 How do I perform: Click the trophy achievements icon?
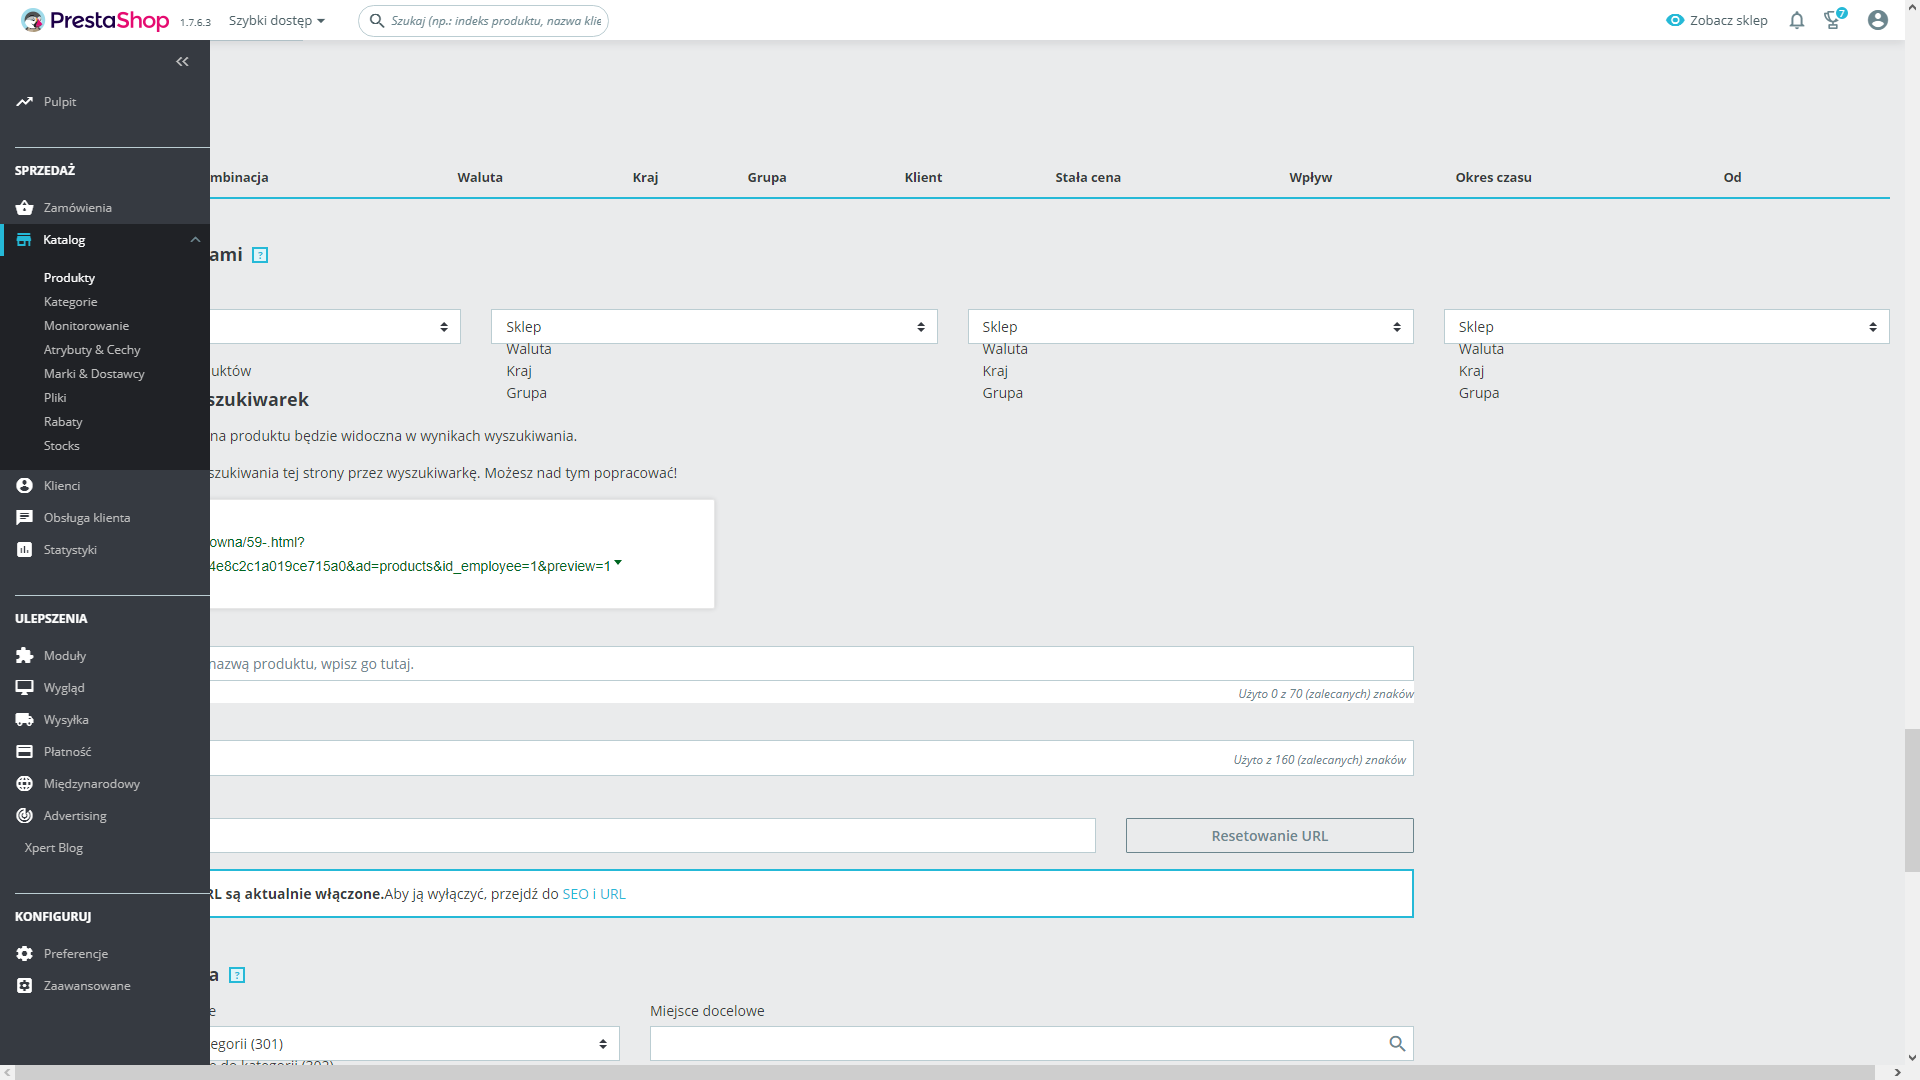point(1832,20)
